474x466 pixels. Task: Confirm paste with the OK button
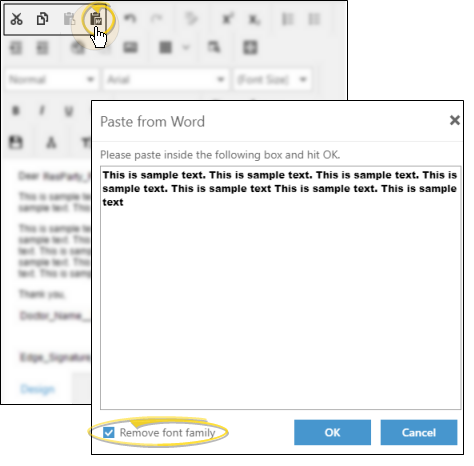tap(332, 432)
